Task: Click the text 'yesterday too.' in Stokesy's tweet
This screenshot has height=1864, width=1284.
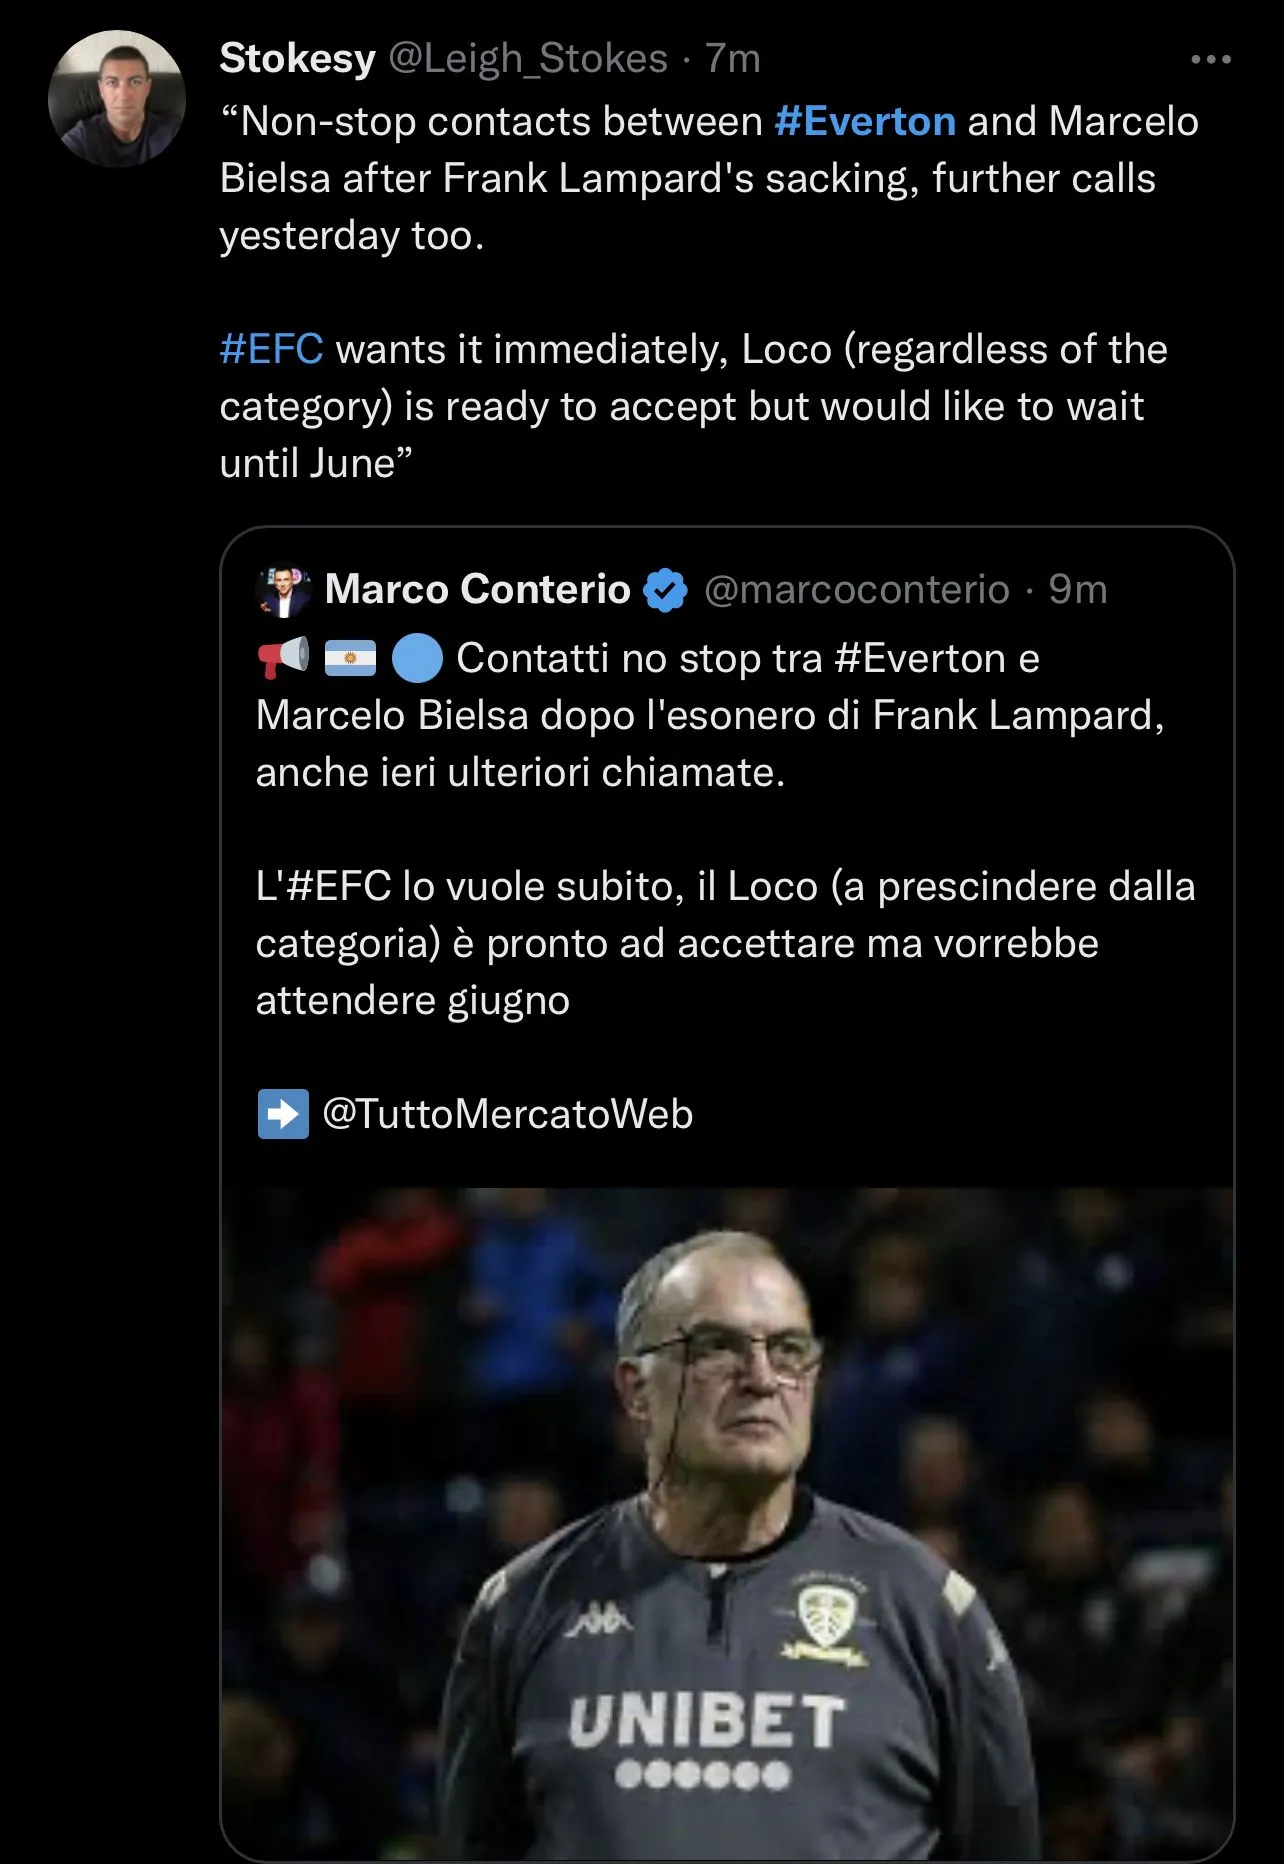Action: pos(352,236)
